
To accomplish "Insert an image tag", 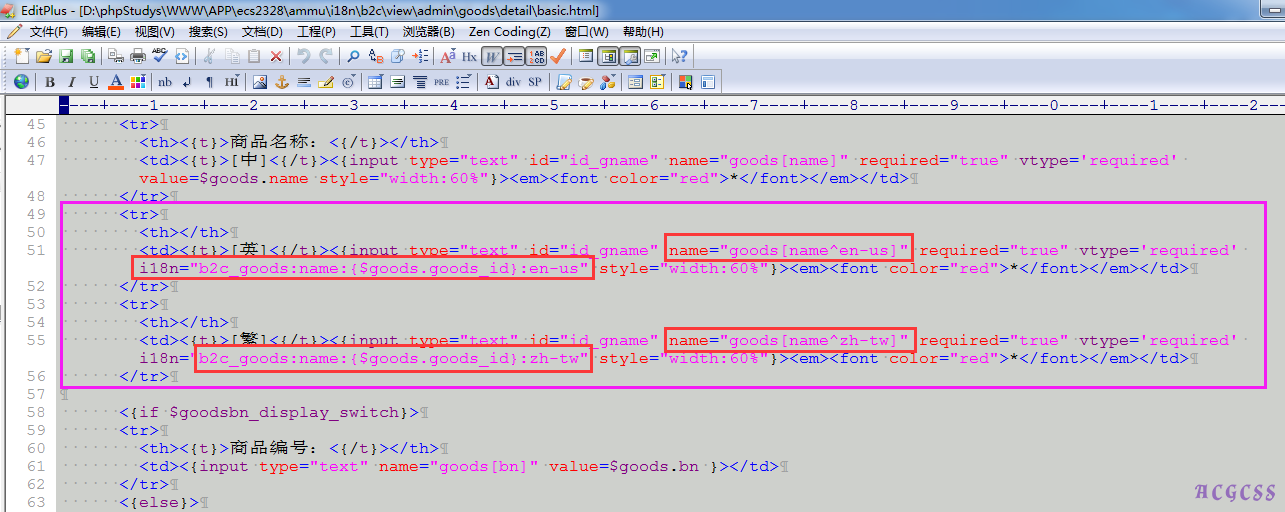I will pyautogui.click(x=259, y=82).
